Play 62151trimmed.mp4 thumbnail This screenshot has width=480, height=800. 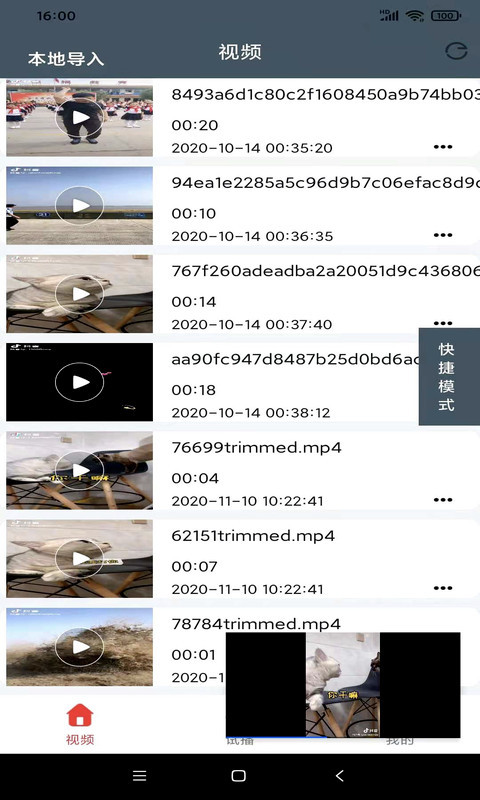[80, 559]
